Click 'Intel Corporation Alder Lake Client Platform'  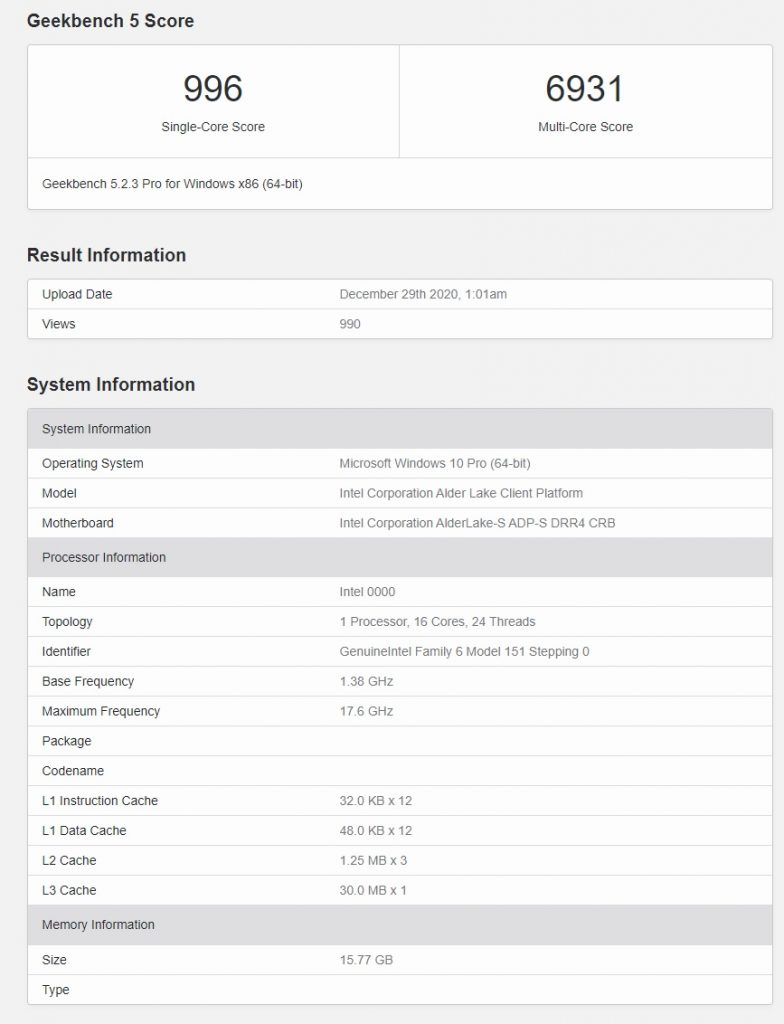461,493
